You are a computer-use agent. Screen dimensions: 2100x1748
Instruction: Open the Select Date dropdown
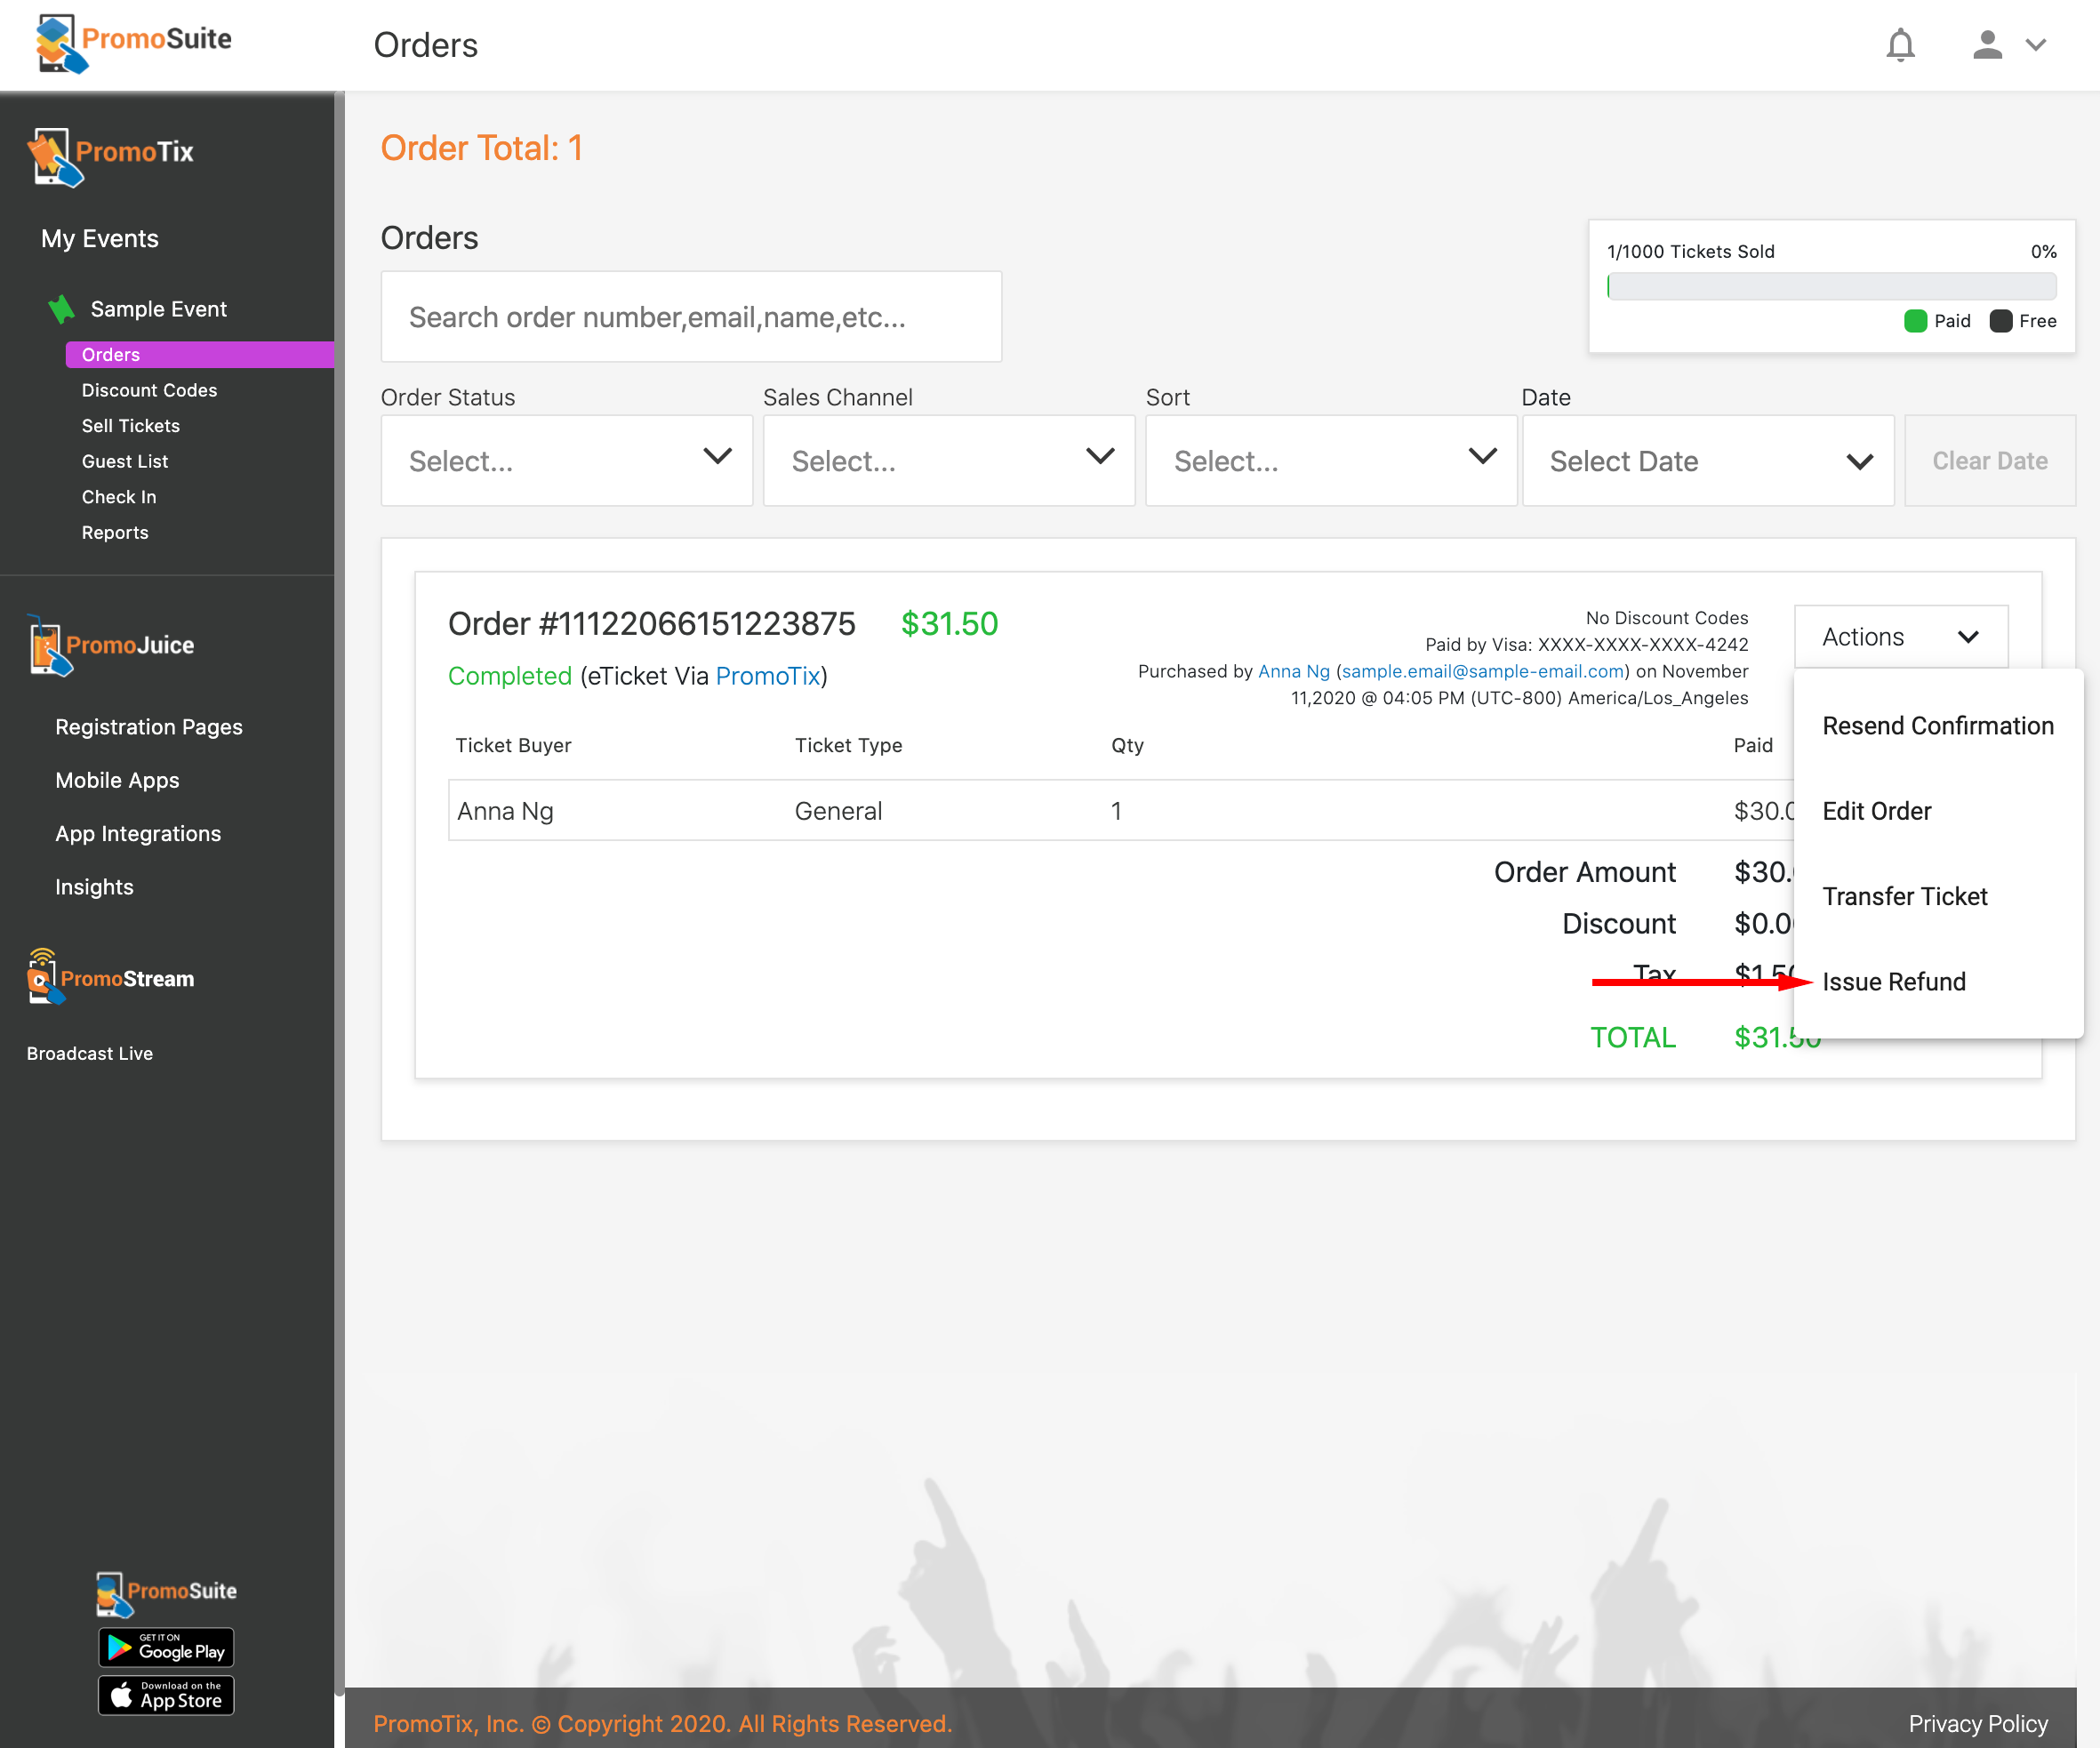[1707, 461]
